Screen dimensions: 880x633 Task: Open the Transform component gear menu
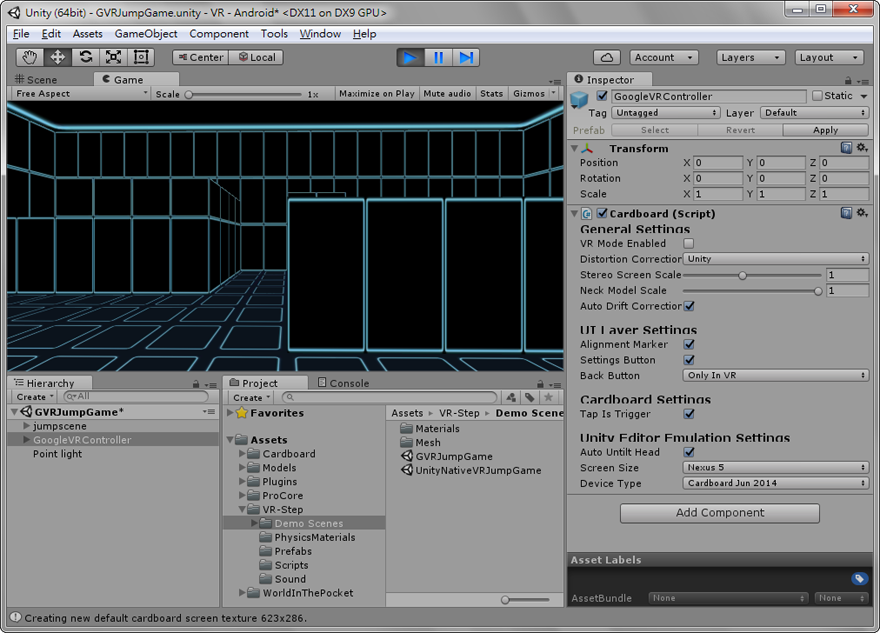point(862,148)
